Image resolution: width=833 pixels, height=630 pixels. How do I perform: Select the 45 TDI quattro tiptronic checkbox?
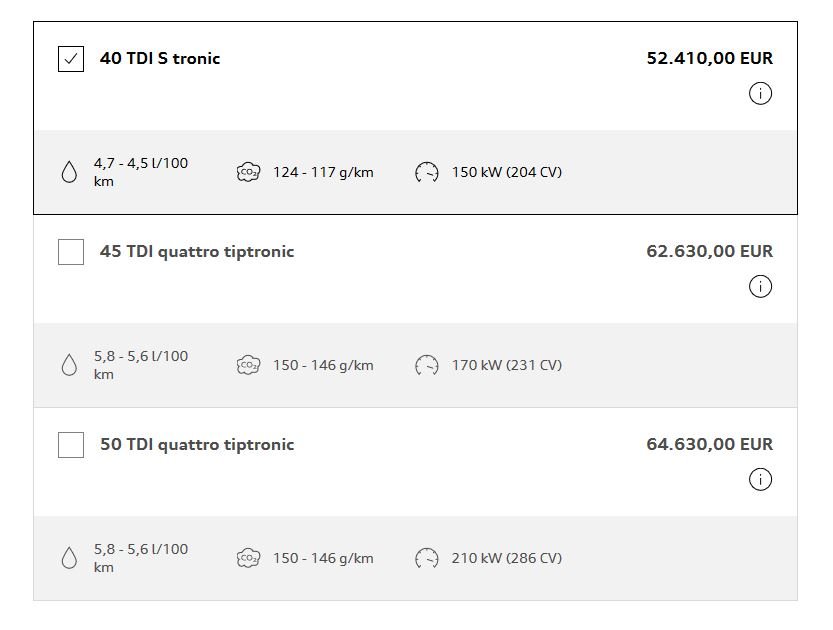coord(71,252)
